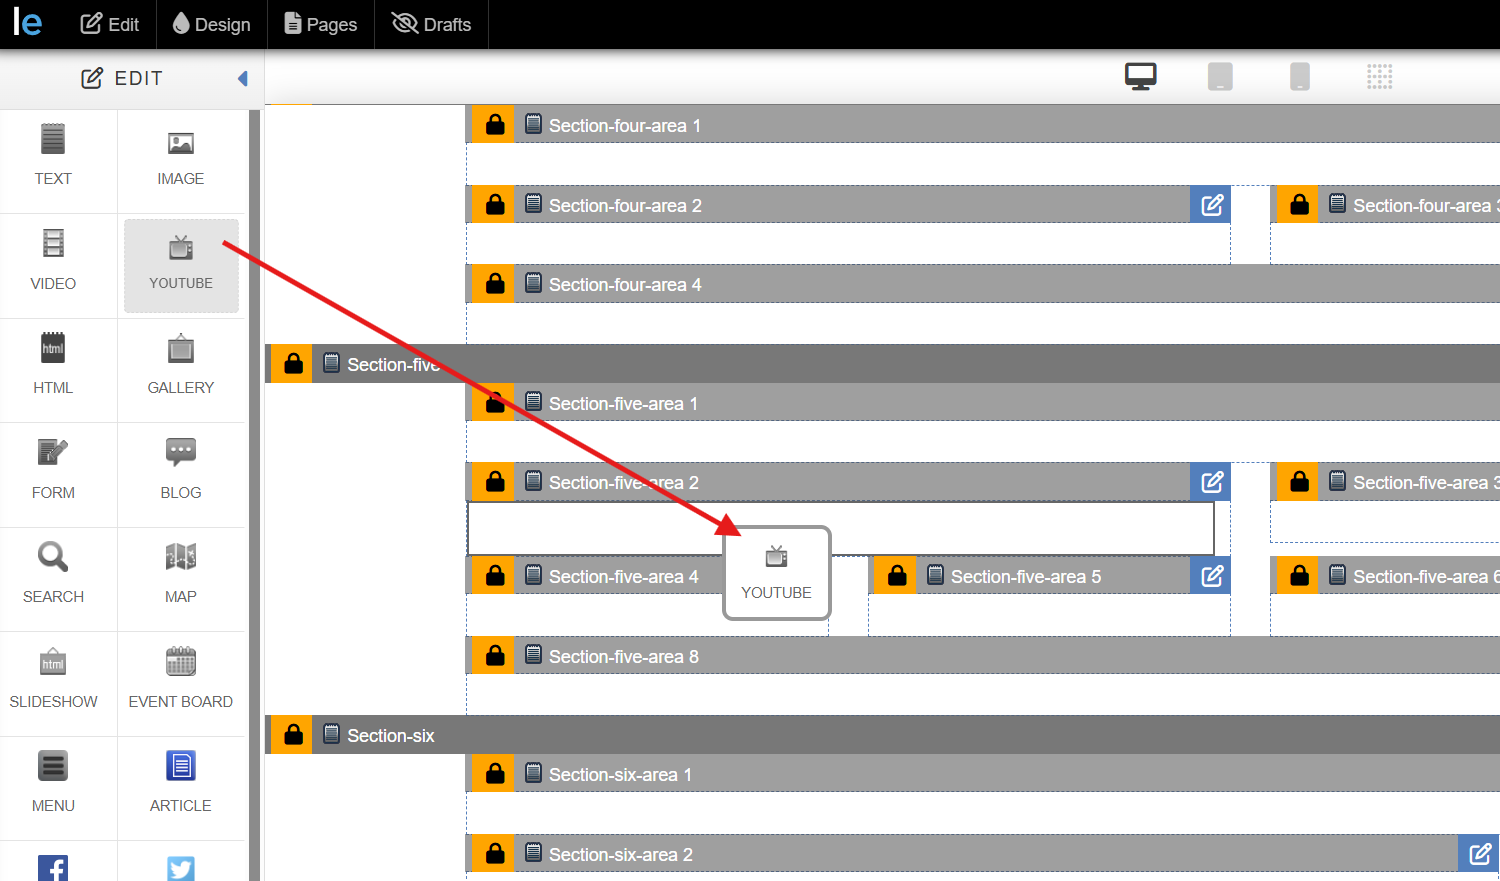Screen dimensions: 1500x881
Task: Select Section-four-area 1 title bar
Action: pyautogui.click(x=984, y=125)
